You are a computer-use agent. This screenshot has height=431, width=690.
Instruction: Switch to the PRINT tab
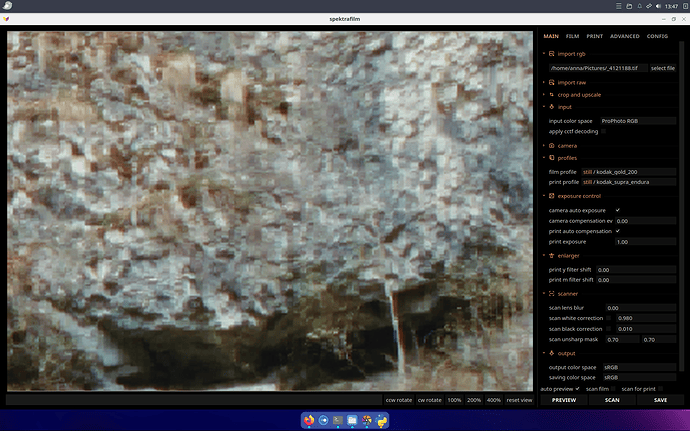pos(595,36)
